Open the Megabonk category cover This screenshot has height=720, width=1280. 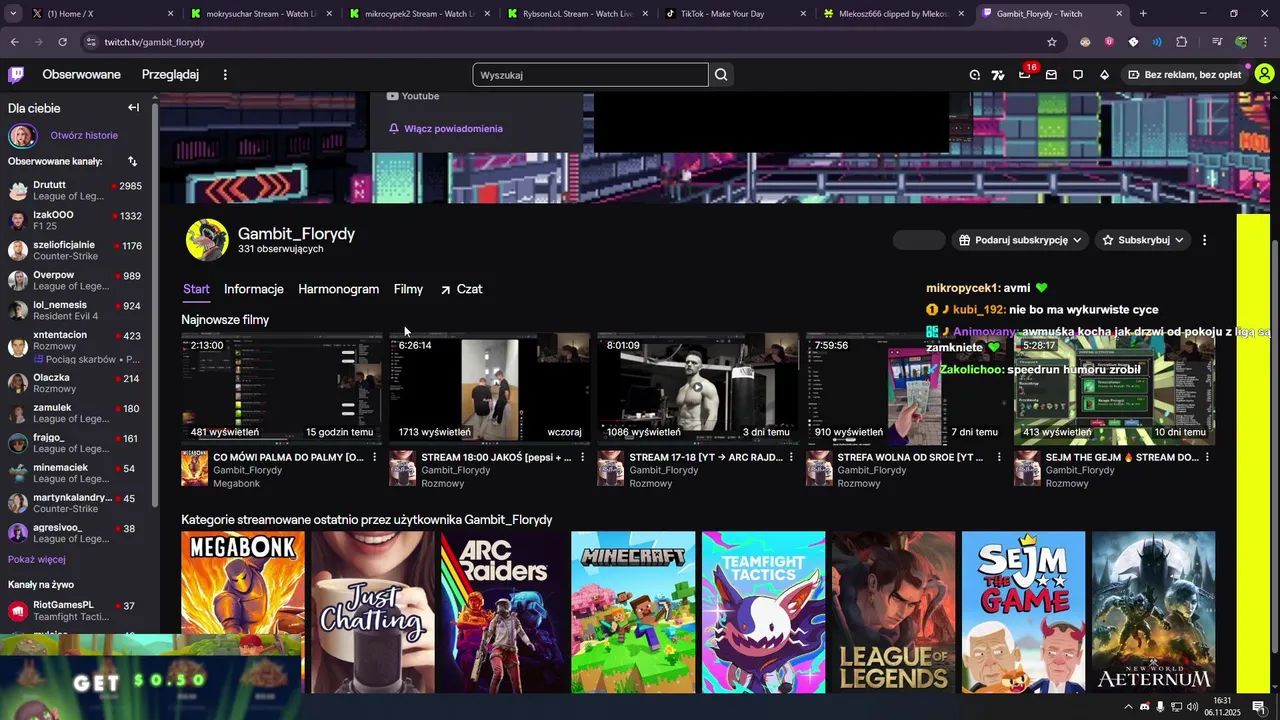243,612
